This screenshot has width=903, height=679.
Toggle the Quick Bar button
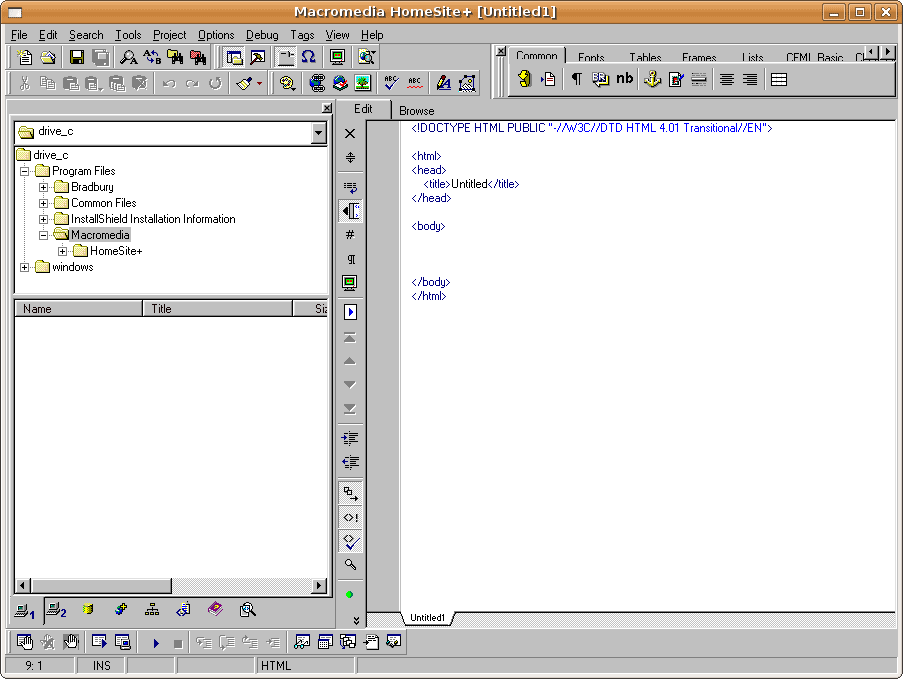point(286,57)
